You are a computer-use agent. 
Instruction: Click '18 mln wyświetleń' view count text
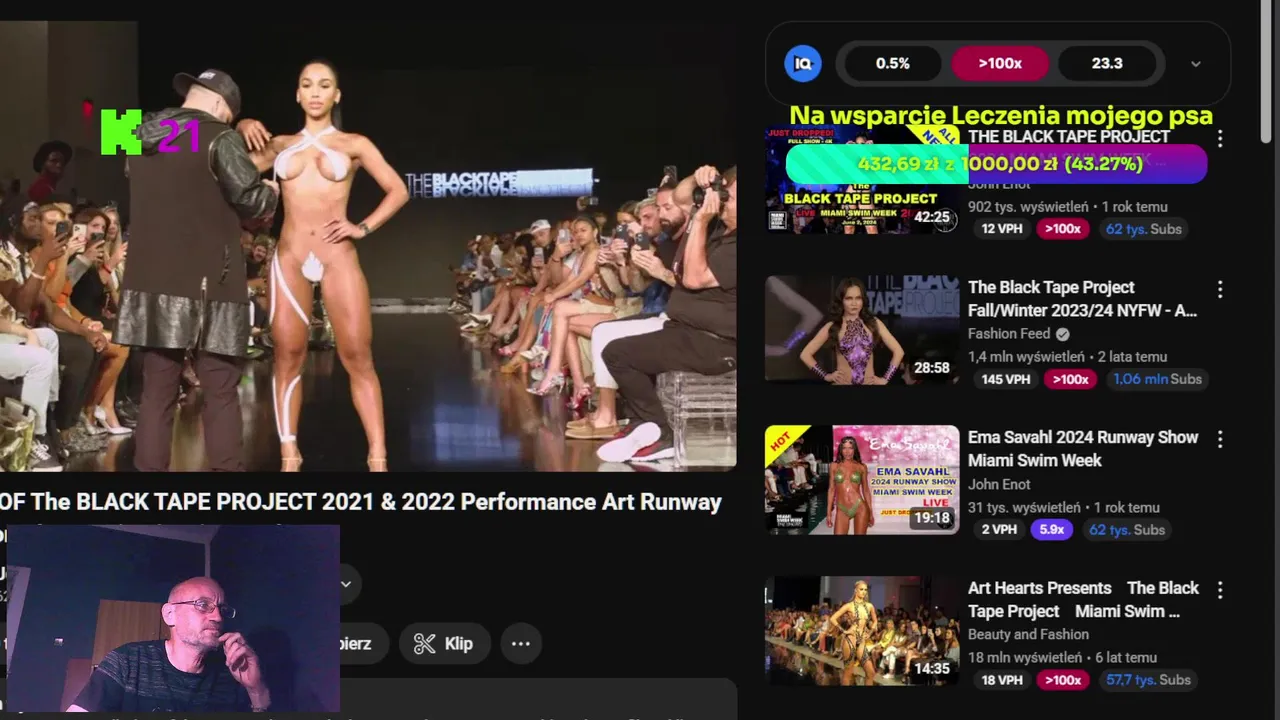click(x=1025, y=657)
